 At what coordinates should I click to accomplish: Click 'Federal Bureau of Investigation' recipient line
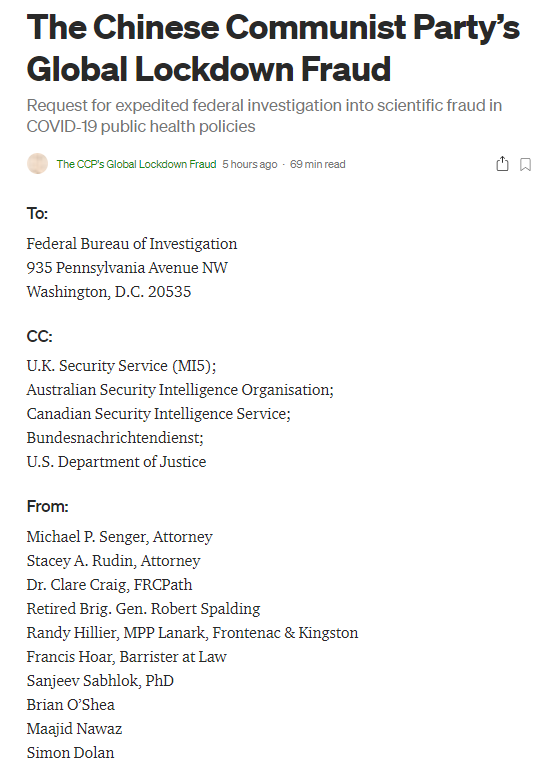coord(132,244)
